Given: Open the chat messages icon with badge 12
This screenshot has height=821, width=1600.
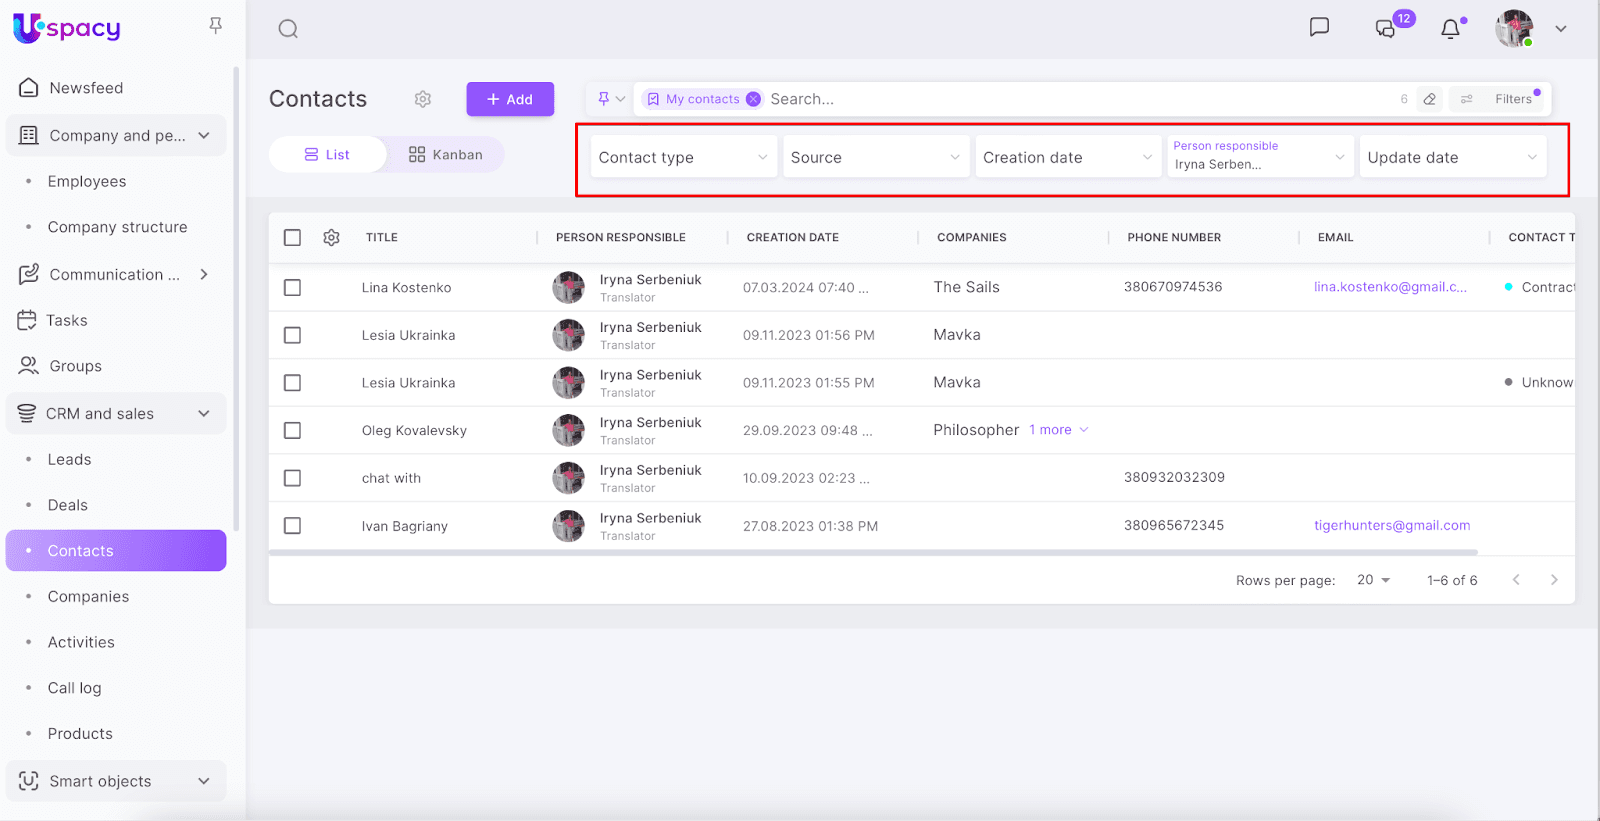Looking at the screenshot, I should click(1386, 28).
